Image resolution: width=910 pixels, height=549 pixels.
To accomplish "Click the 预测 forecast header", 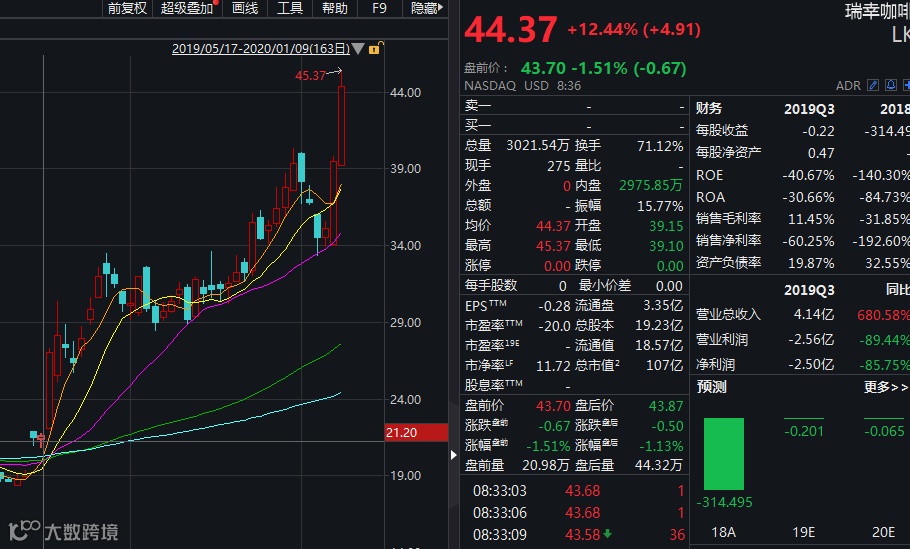I will point(711,387).
